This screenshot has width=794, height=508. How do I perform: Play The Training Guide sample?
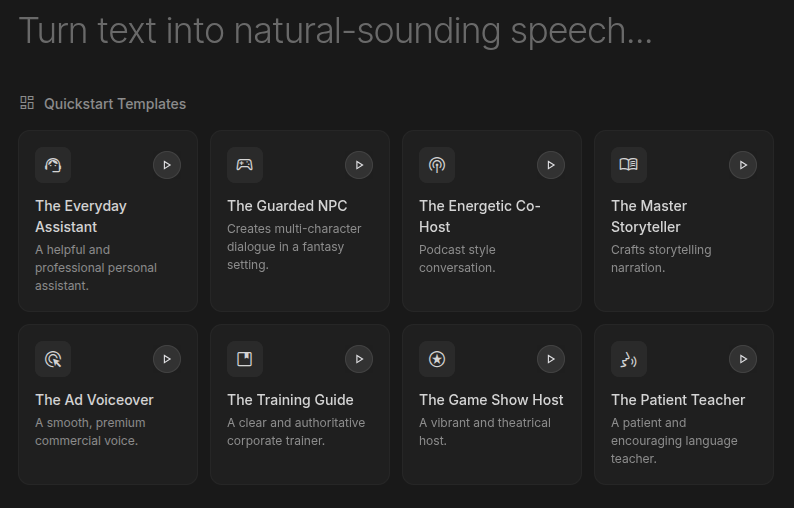tap(359, 359)
